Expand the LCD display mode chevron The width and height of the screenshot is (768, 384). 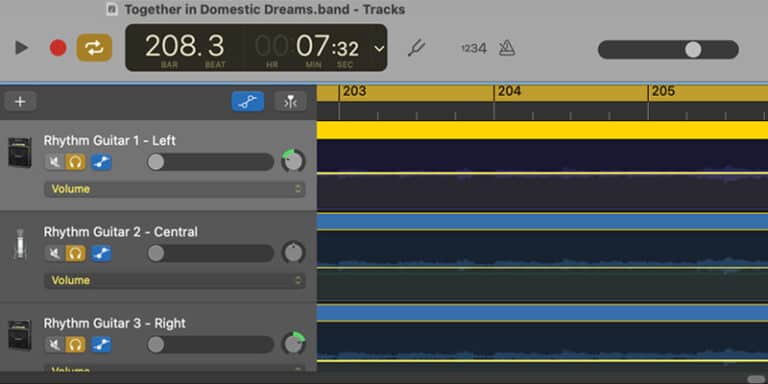click(379, 48)
